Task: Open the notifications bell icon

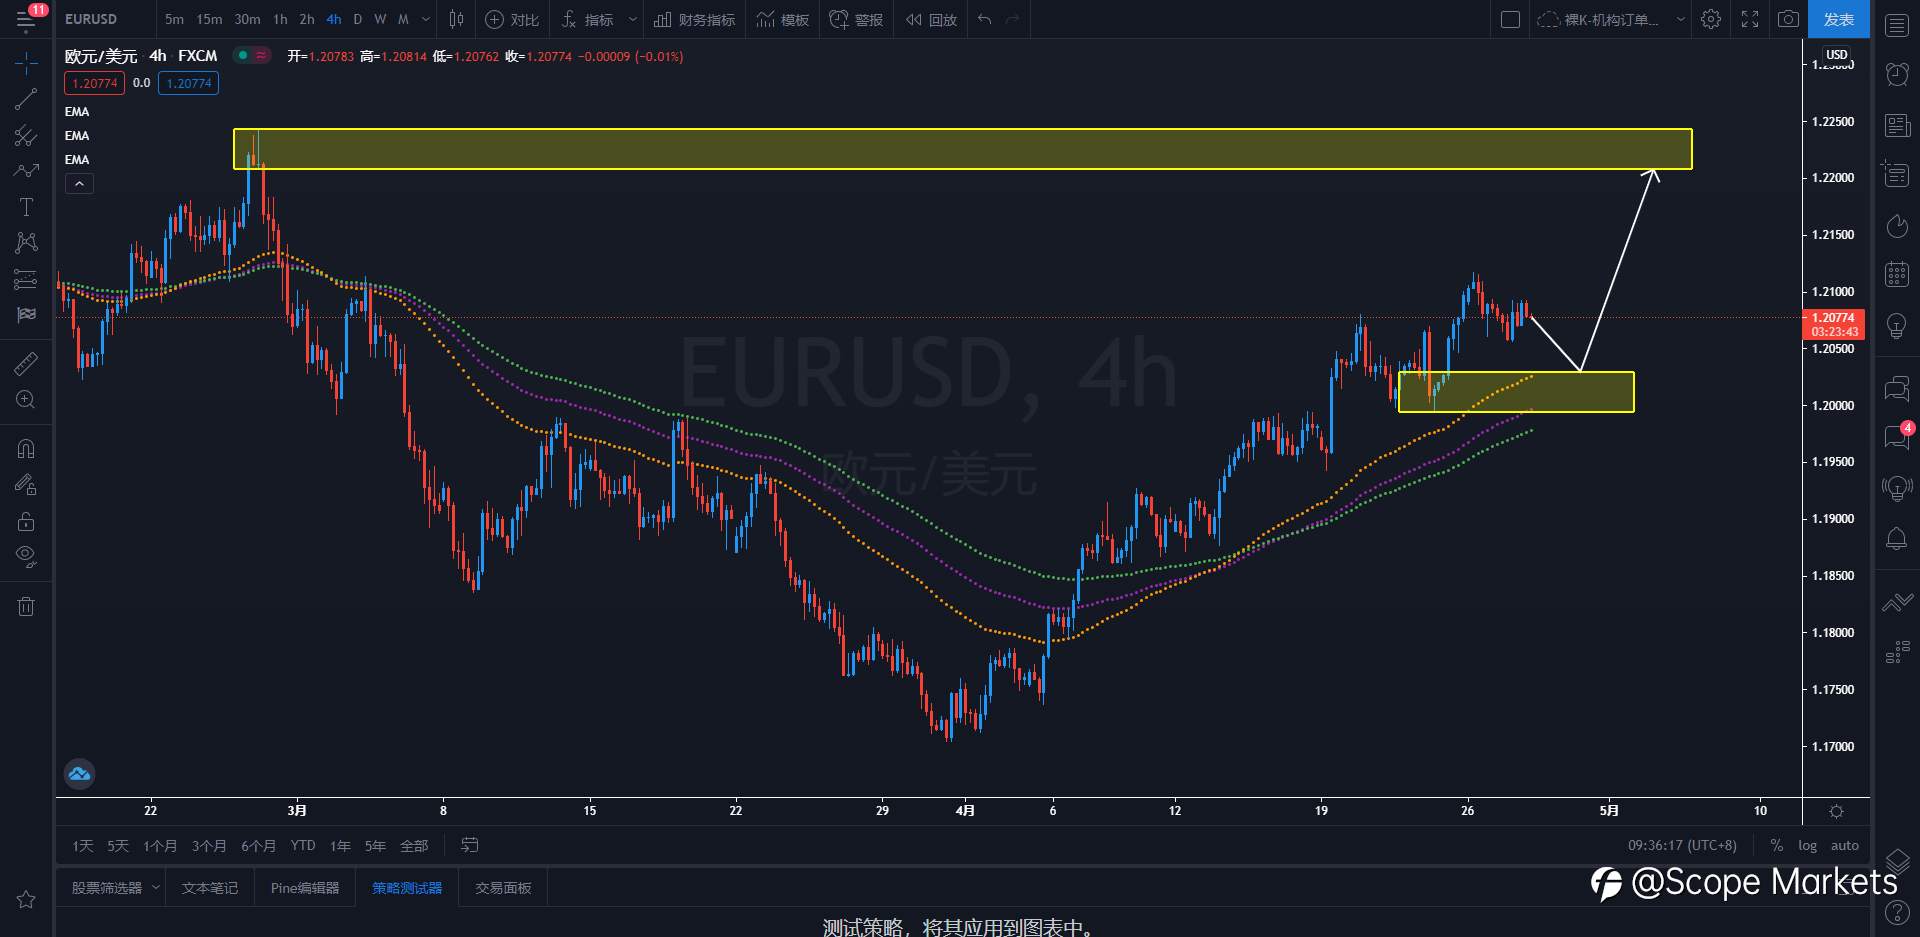Action: click(1897, 539)
